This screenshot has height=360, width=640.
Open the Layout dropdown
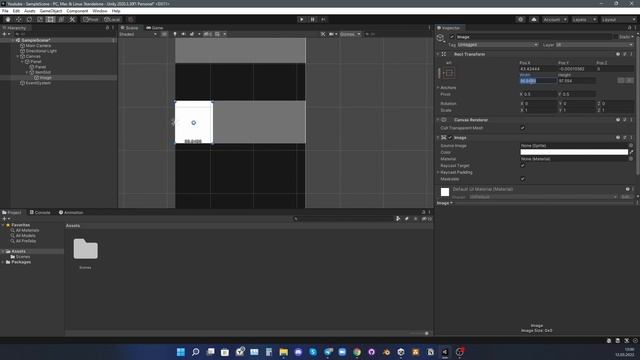coord(618,19)
